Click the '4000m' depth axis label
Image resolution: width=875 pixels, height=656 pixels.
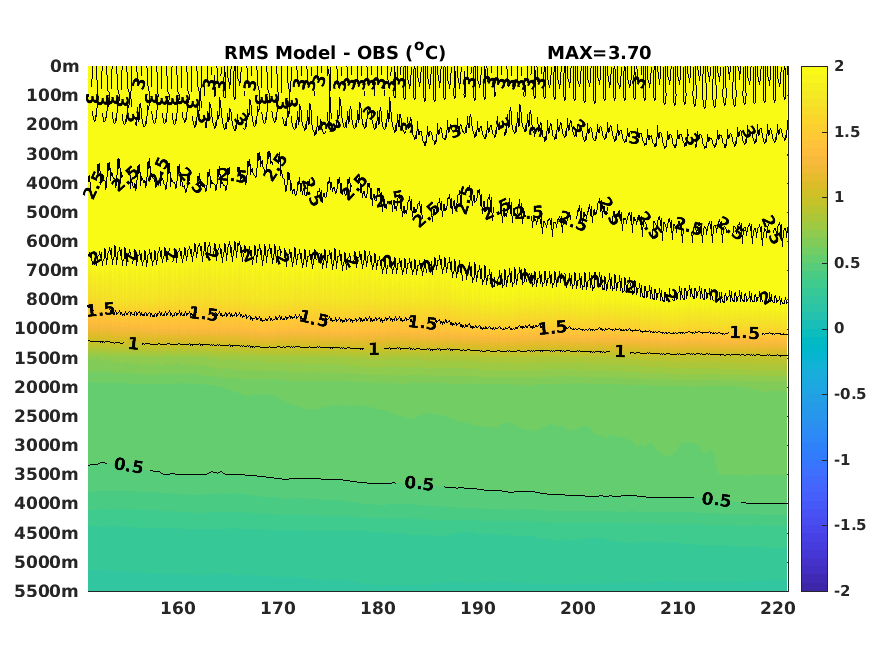[x=47, y=503]
